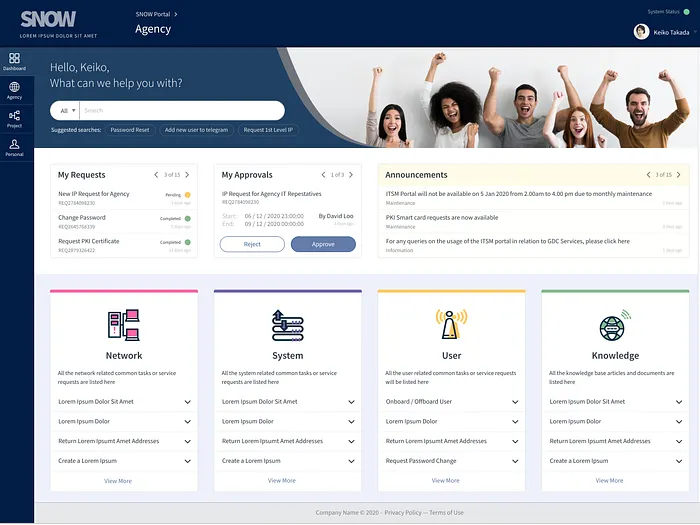The image size is (700, 525).
Task: Click into the Search input field
Action: tap(182, 110)
